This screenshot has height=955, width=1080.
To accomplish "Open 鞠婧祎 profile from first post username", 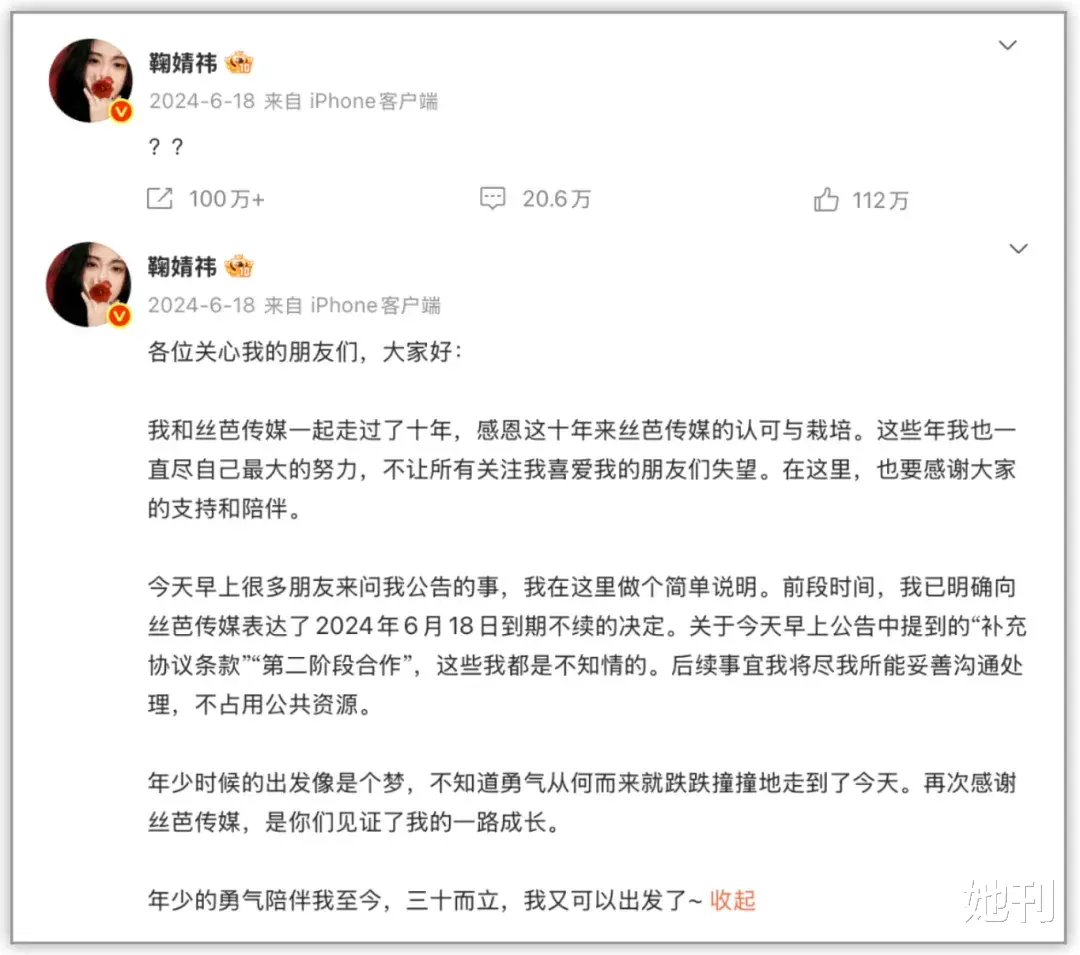I will pyautogui.click(x=183, y=63).
